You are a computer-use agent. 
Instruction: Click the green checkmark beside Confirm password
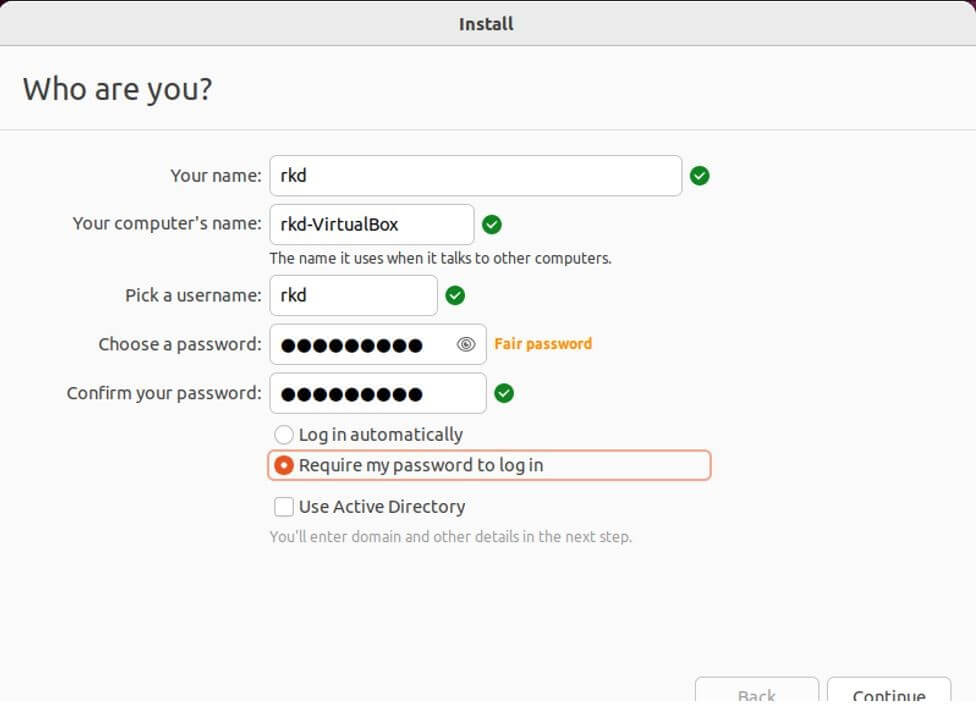pyautogui.click(x=504, y=393)
